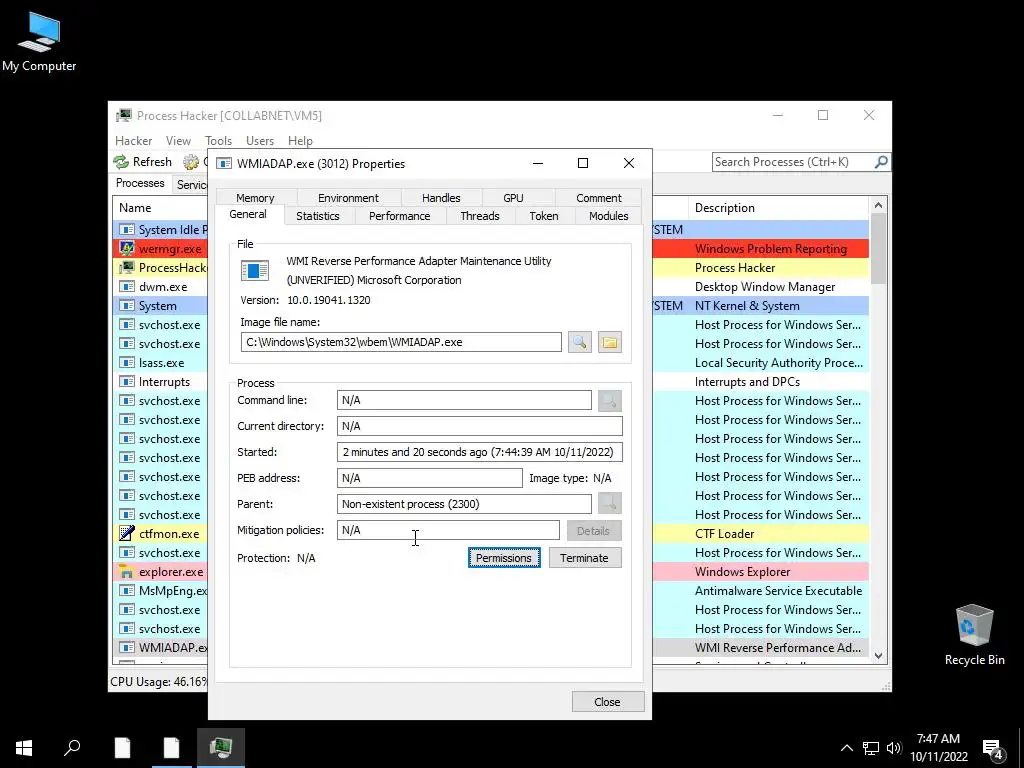The width and height of the screenshot is (1024, 768).
Task: Click the Description column header
Action: (778, 208)
